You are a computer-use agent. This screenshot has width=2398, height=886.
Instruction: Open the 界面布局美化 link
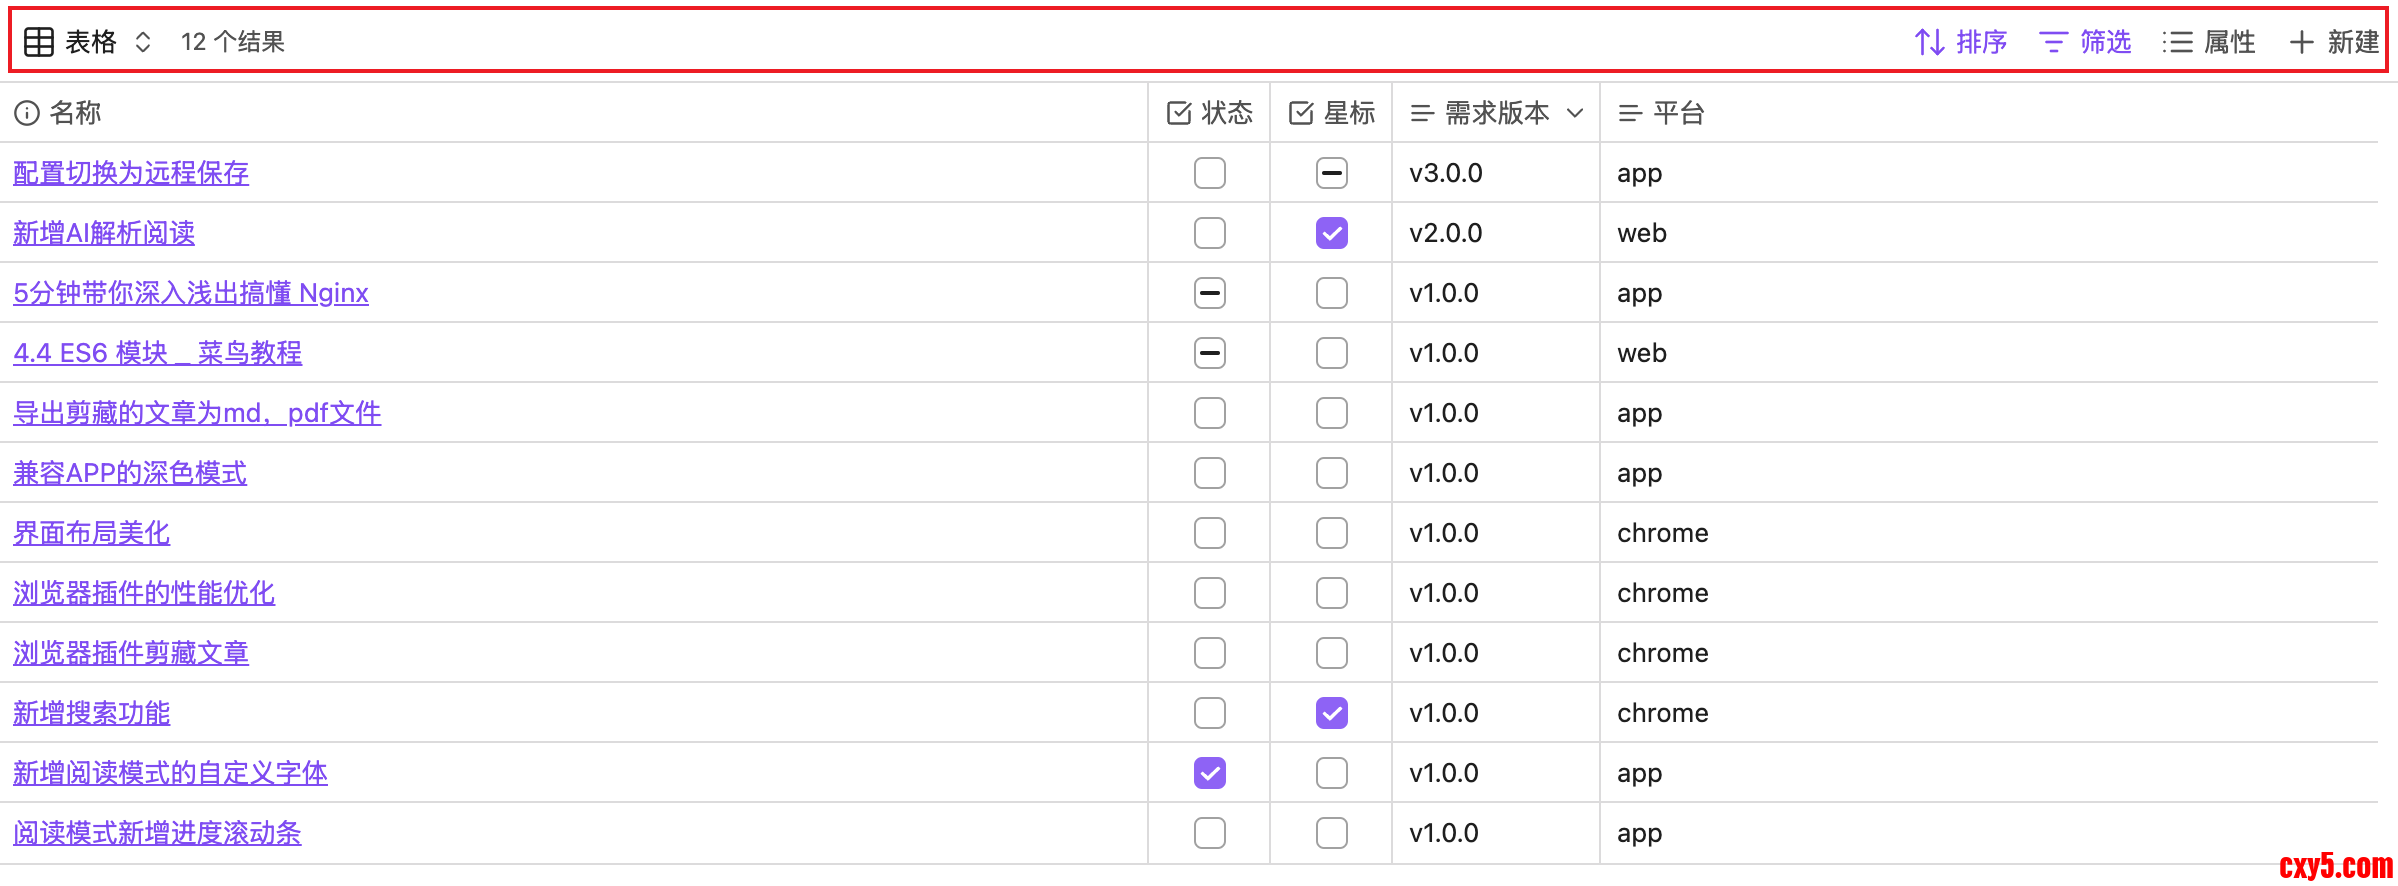pyautogui.click(x=91, y=533)
